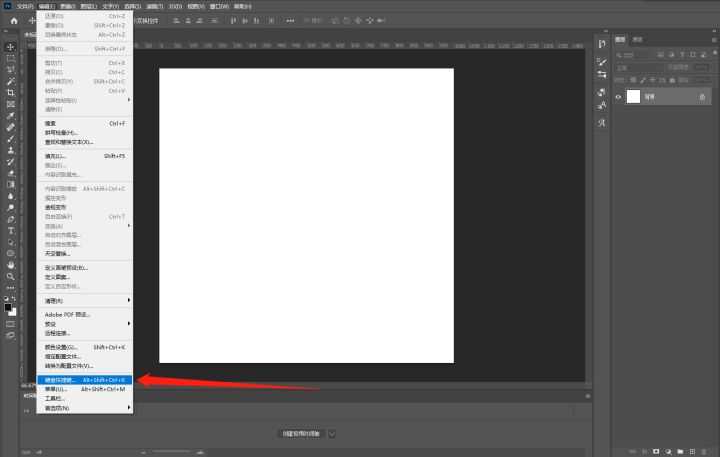Select the Dodge tool
Screen dimensions: 720x457
[x=11, y=208]
